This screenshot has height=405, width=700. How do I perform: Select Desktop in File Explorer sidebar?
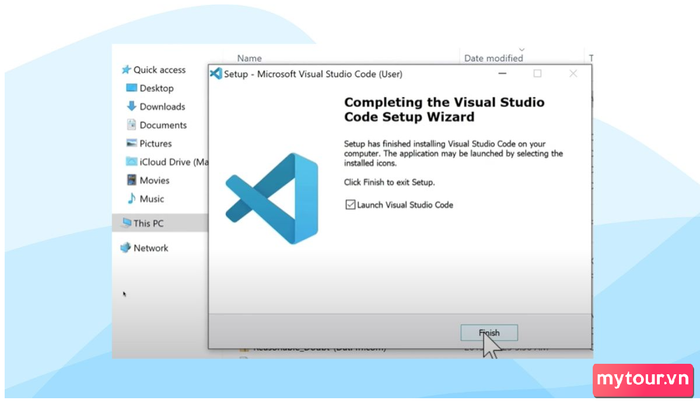pyautogui.click(x=156, y=88)
